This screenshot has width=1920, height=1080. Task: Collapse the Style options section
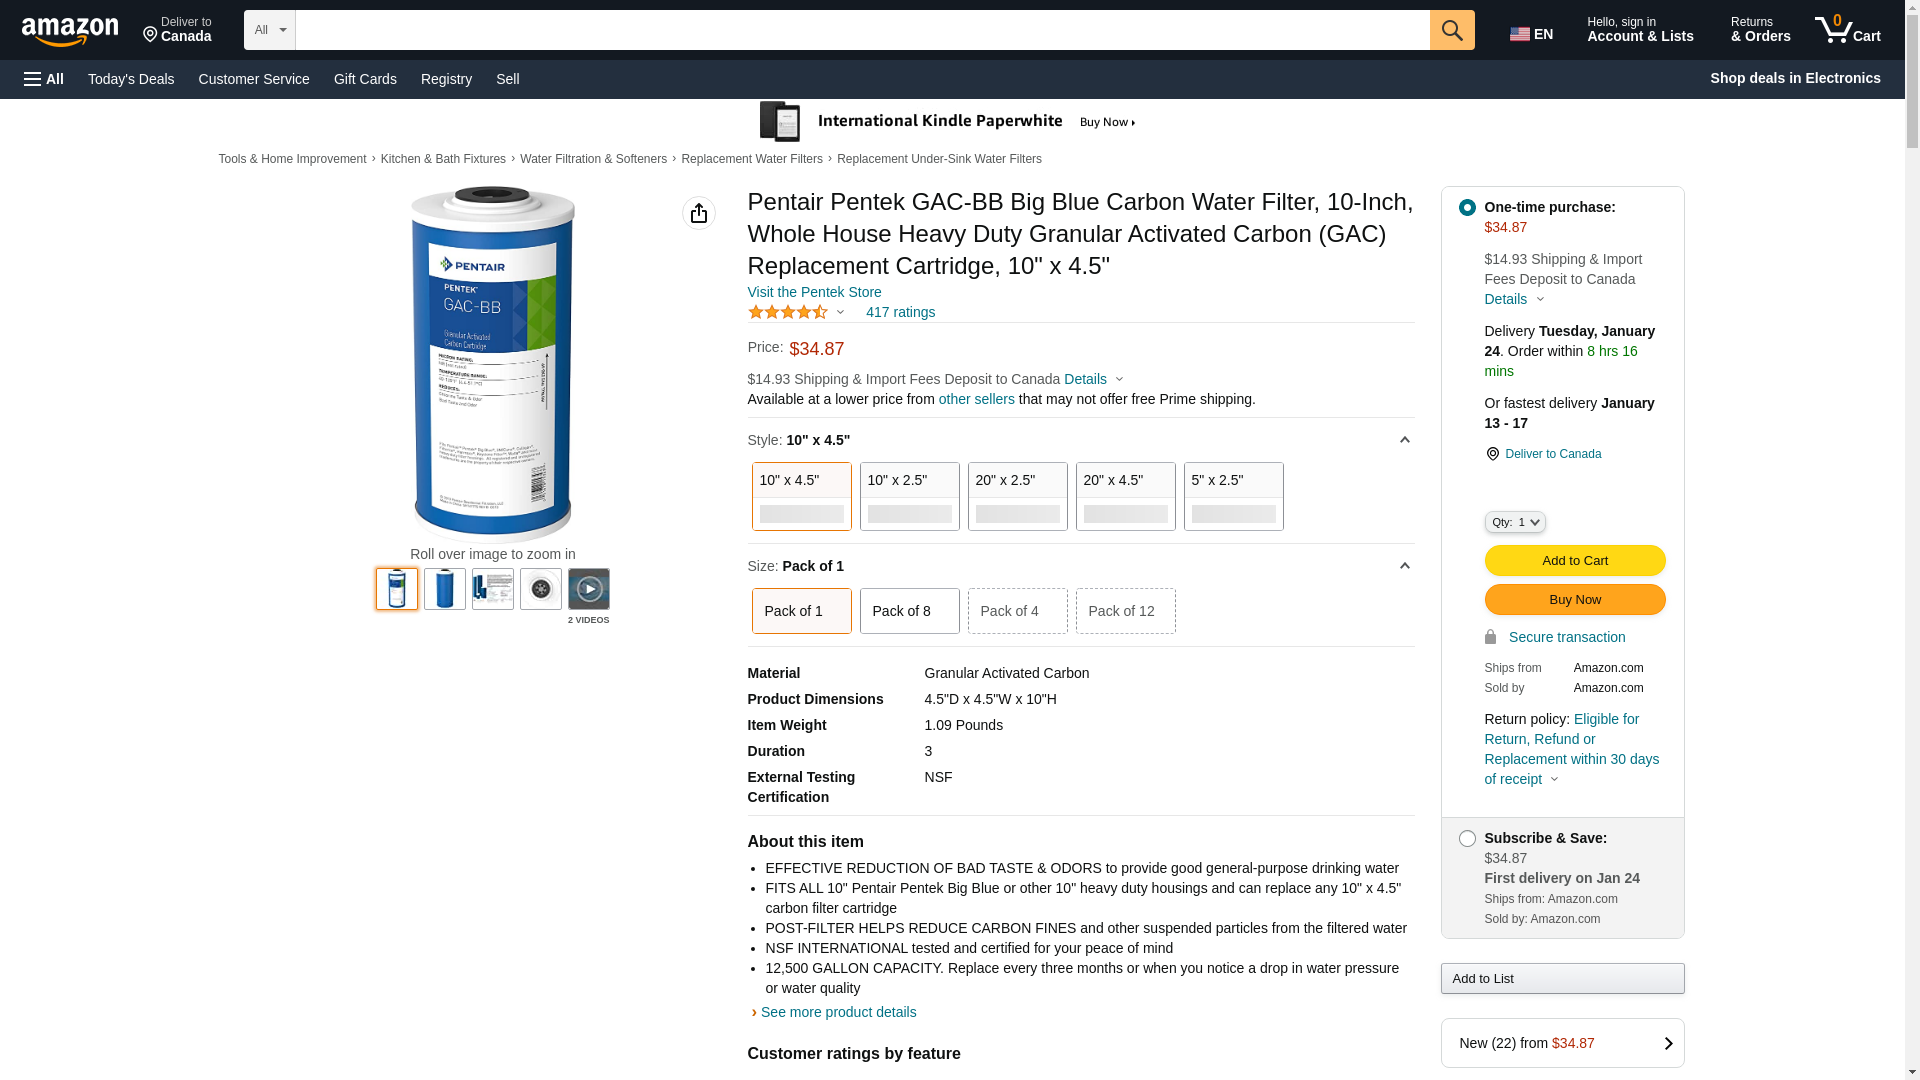[1404, 440]
